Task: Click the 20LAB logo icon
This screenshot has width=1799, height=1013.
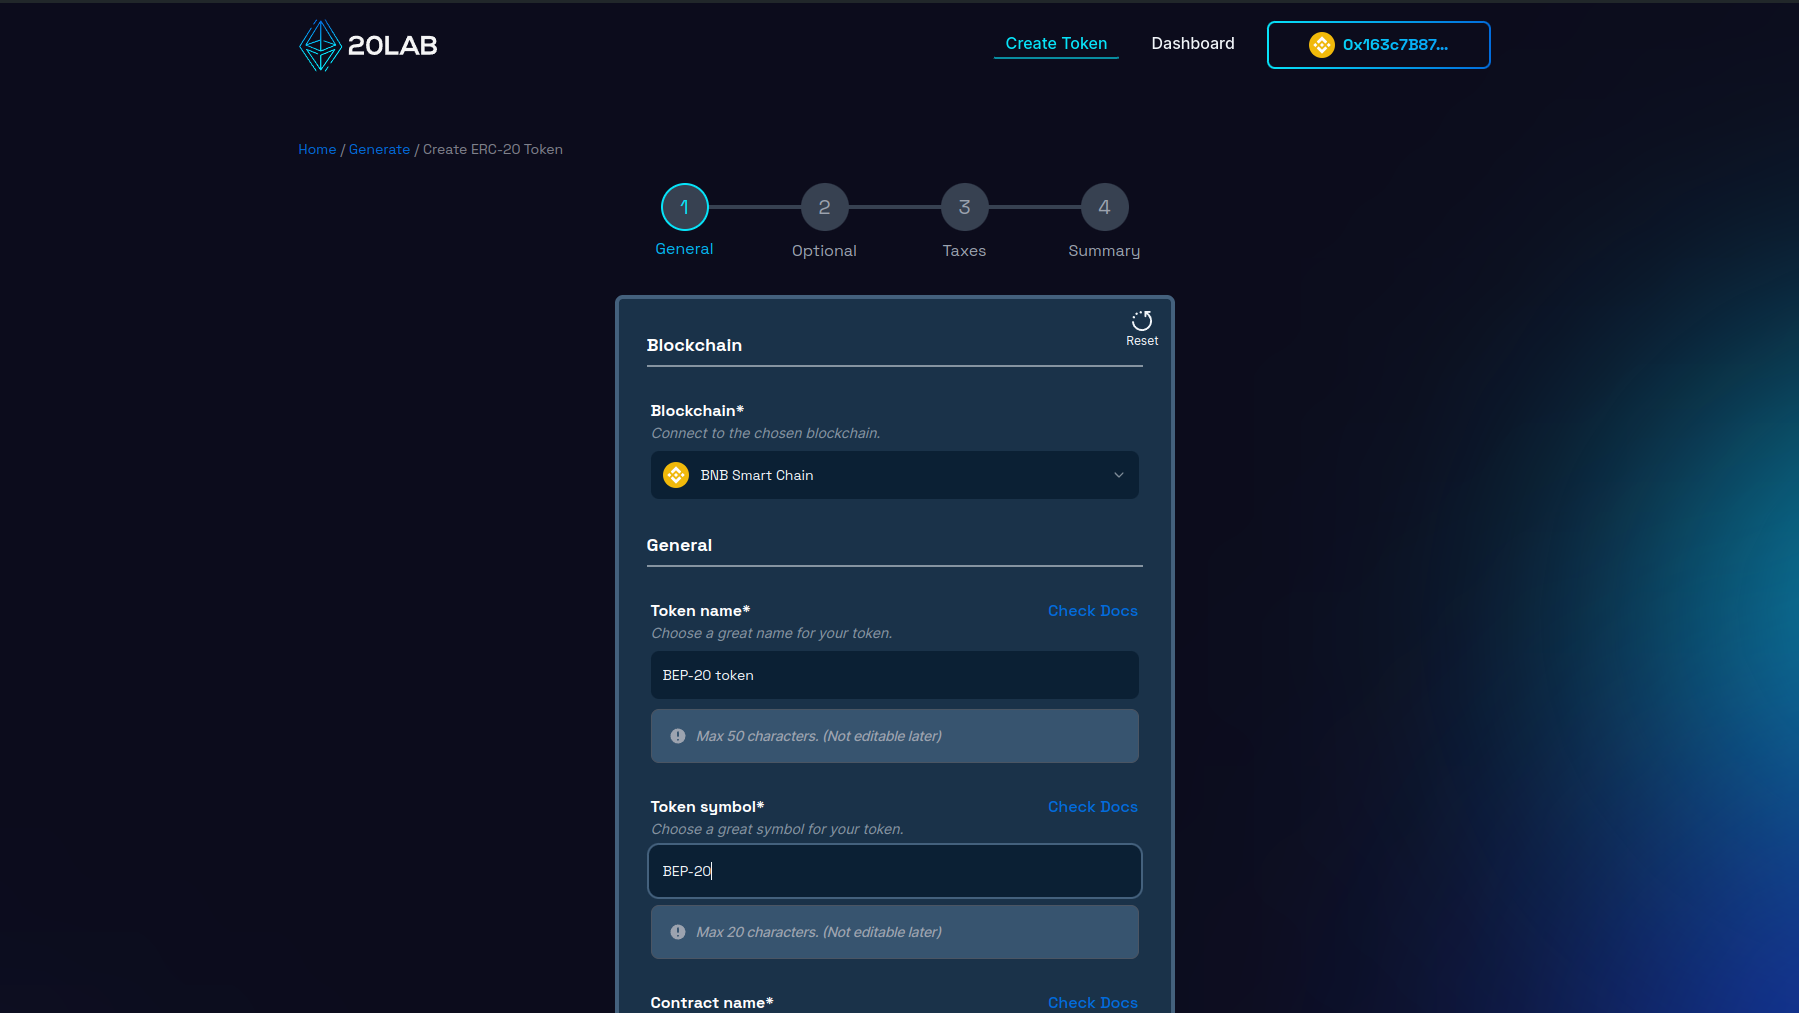Action: point(320,45)
